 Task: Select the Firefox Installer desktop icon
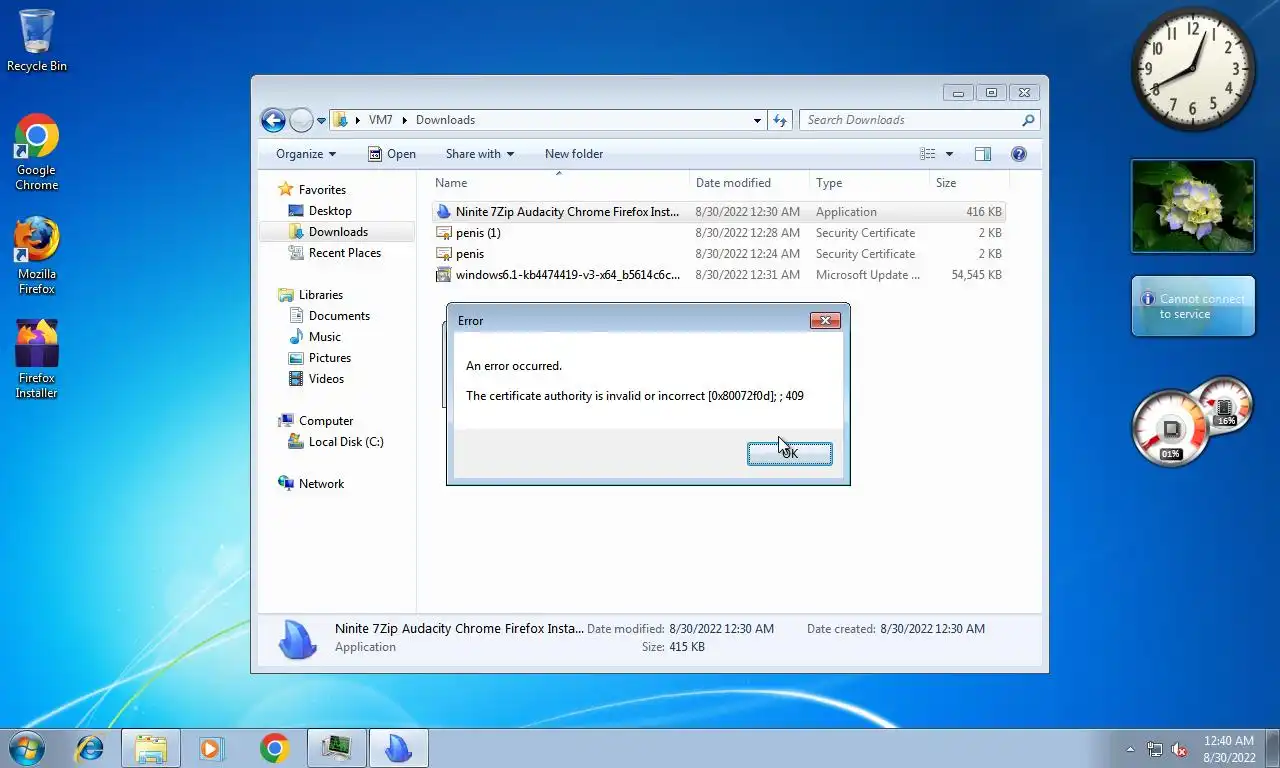pyautogui.click(x=37, y=360)
